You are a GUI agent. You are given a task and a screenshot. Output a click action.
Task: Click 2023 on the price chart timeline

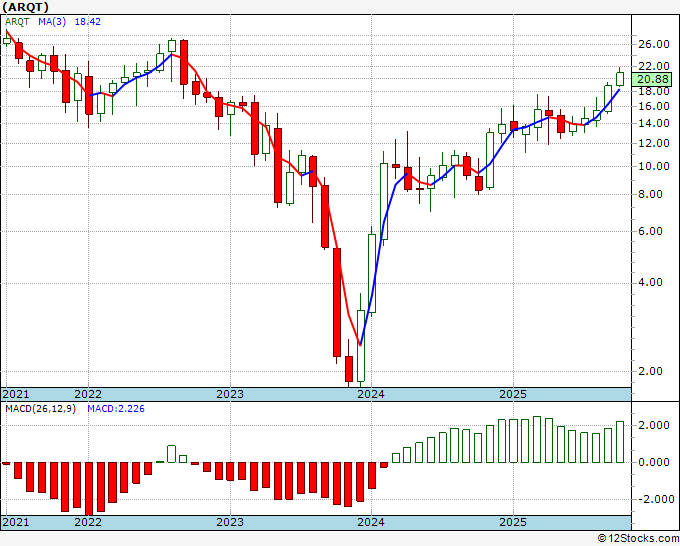(x=230, y=394)
